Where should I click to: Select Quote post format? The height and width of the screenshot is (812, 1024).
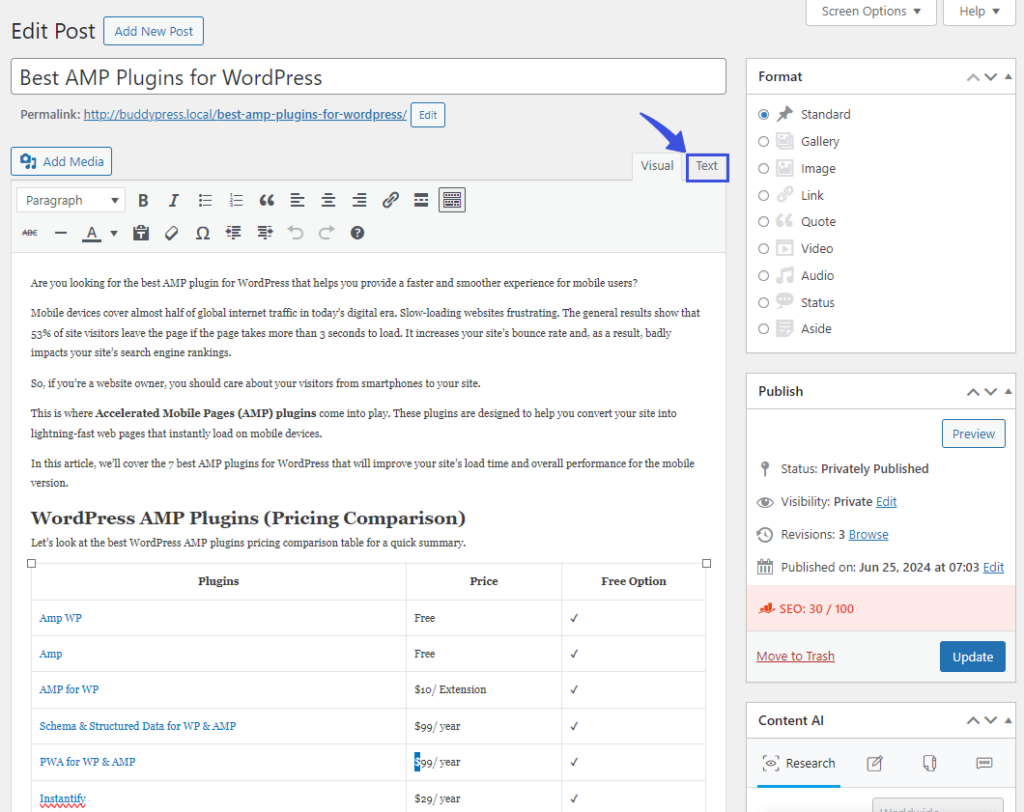pyautogui.click(x=763, y=221)
